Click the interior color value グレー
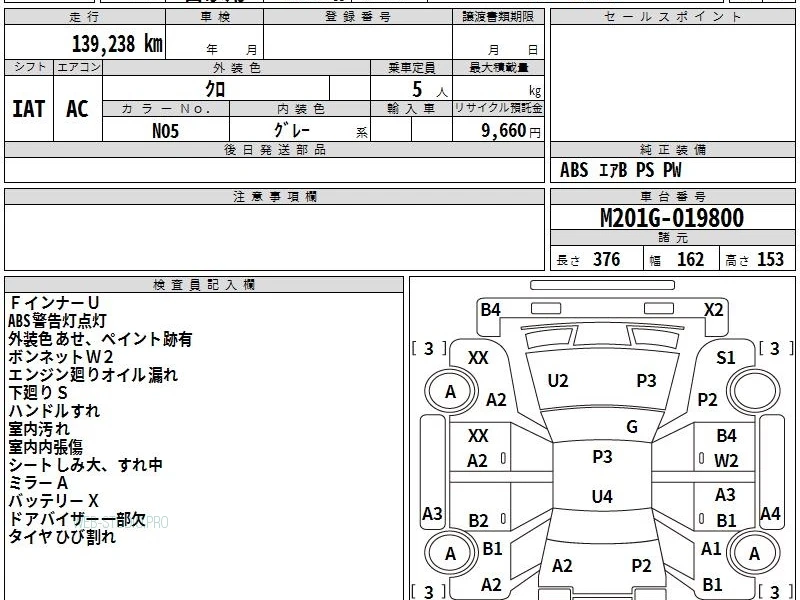 click(292, 130)
